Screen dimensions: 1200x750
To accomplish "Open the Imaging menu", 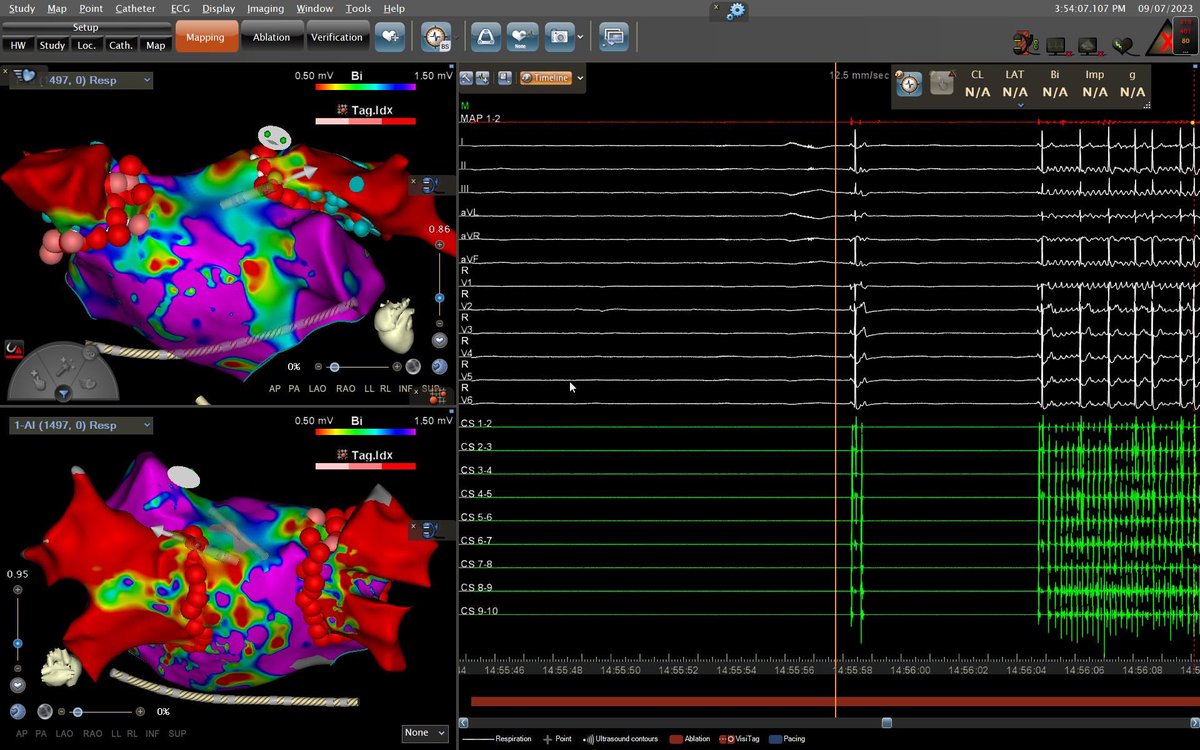I will click(x=265, y=8).
